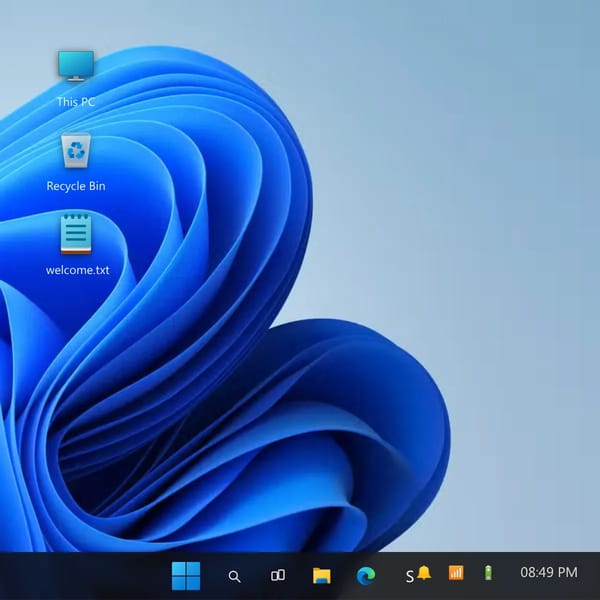Click the S letter in system tray
The image size is (600, 600).
[409, 577]
